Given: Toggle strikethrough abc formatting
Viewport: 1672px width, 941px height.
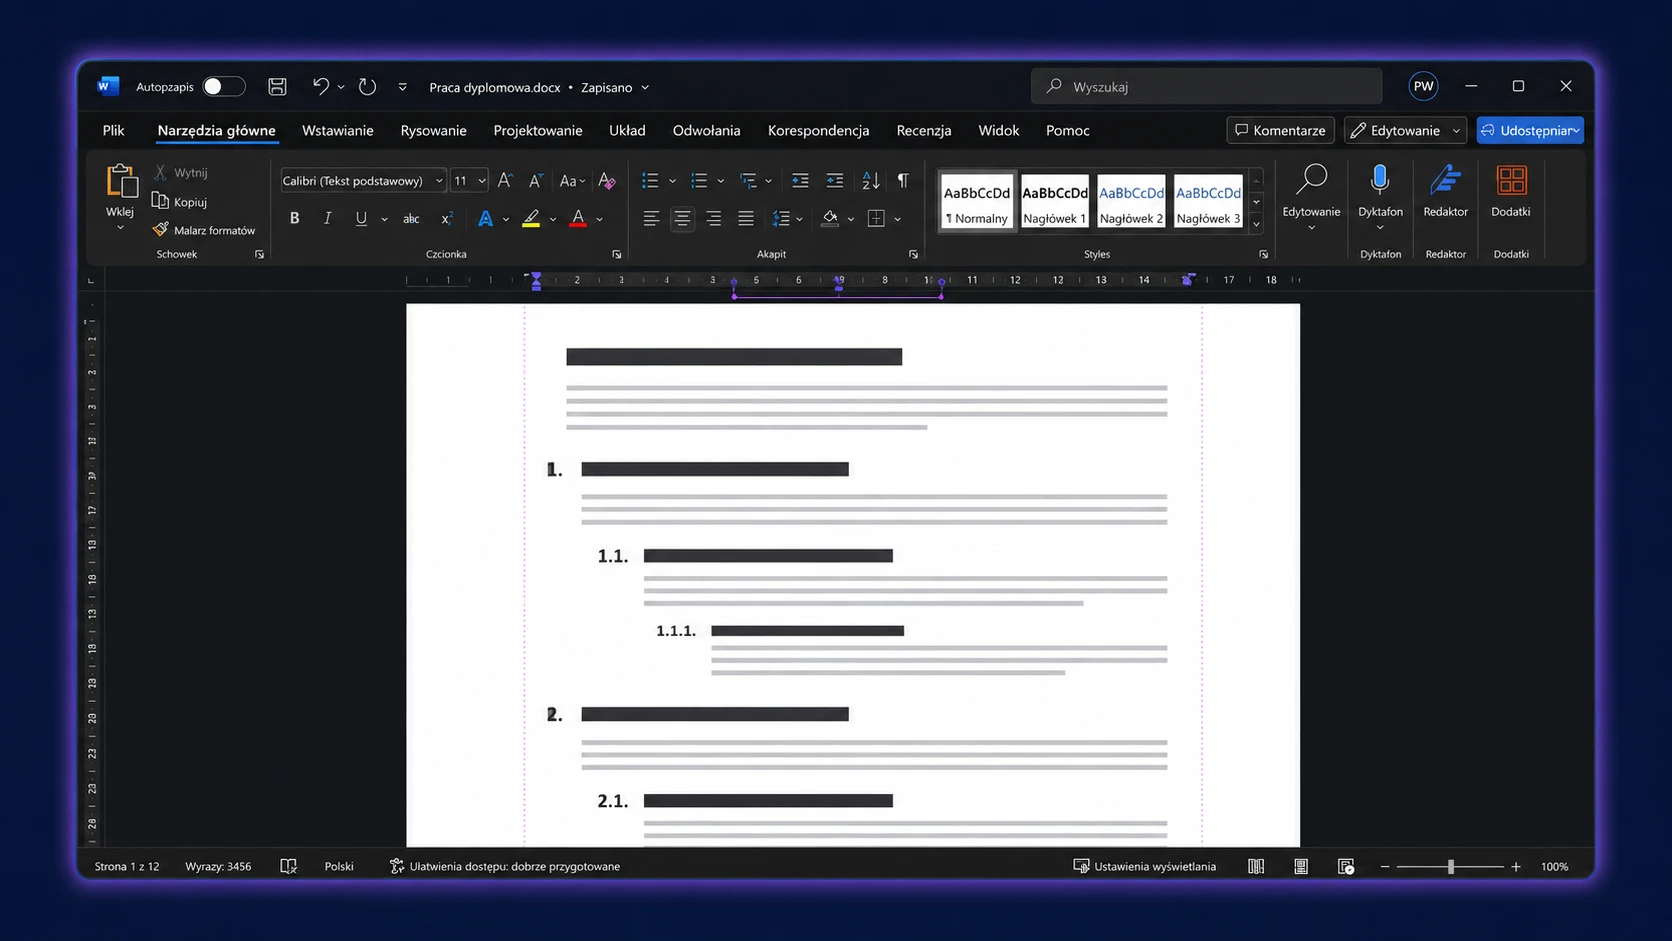Looking at the screenshot, I should [411, 218].
